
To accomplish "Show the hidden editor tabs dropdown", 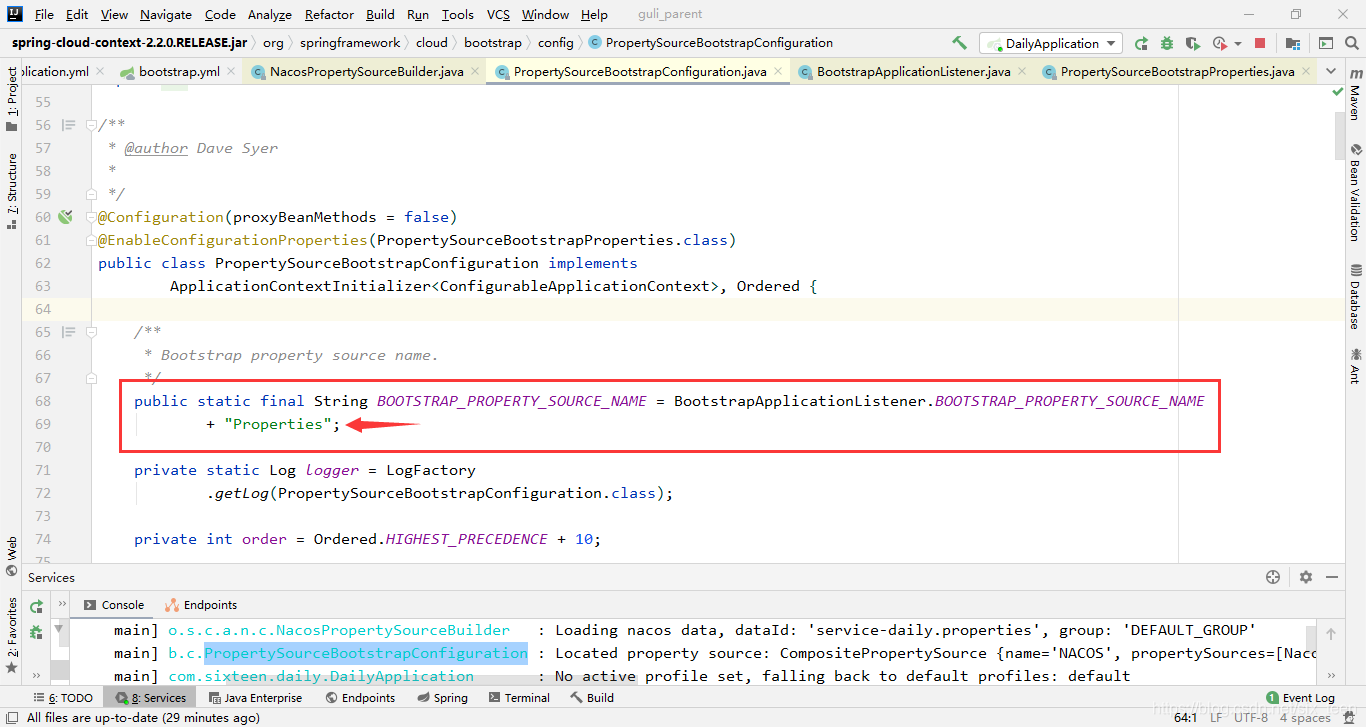I will tap(1329, 72).
